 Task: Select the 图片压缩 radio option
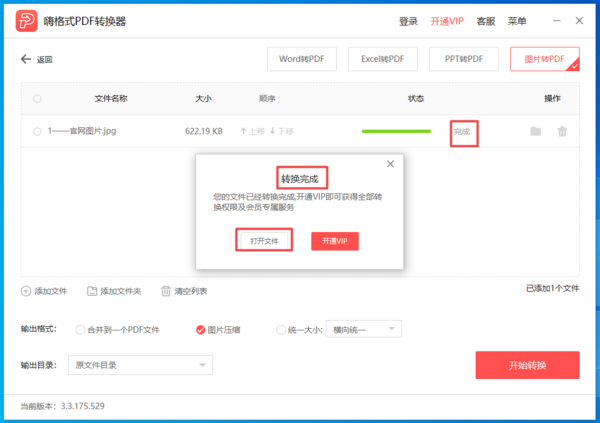tap(201, 329)
